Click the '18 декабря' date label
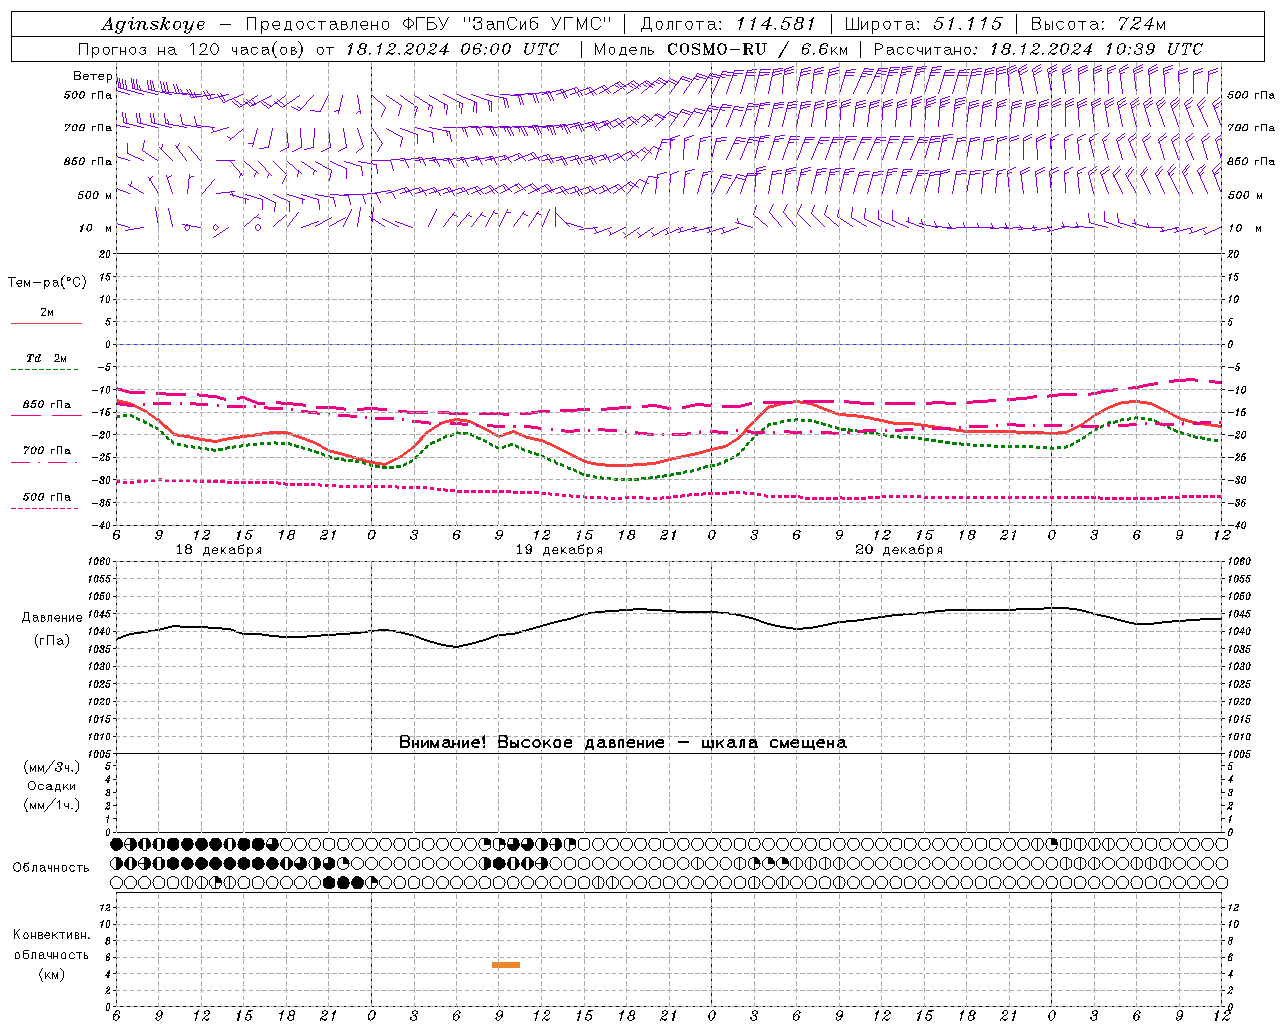The width and height of the screenshot is (1280, 1024). coord(219,550)
